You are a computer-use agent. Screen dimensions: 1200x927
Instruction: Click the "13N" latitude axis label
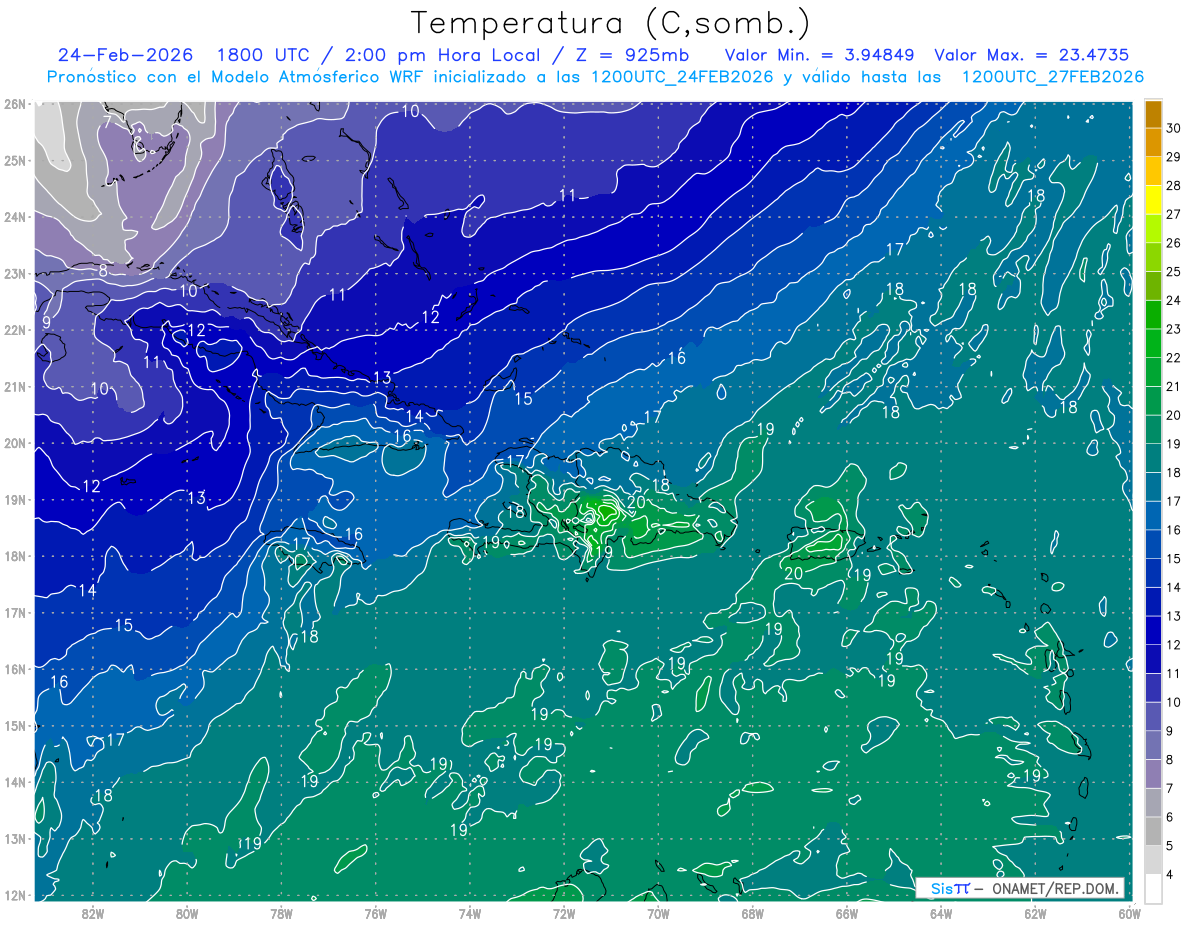[x=14, y=839]
